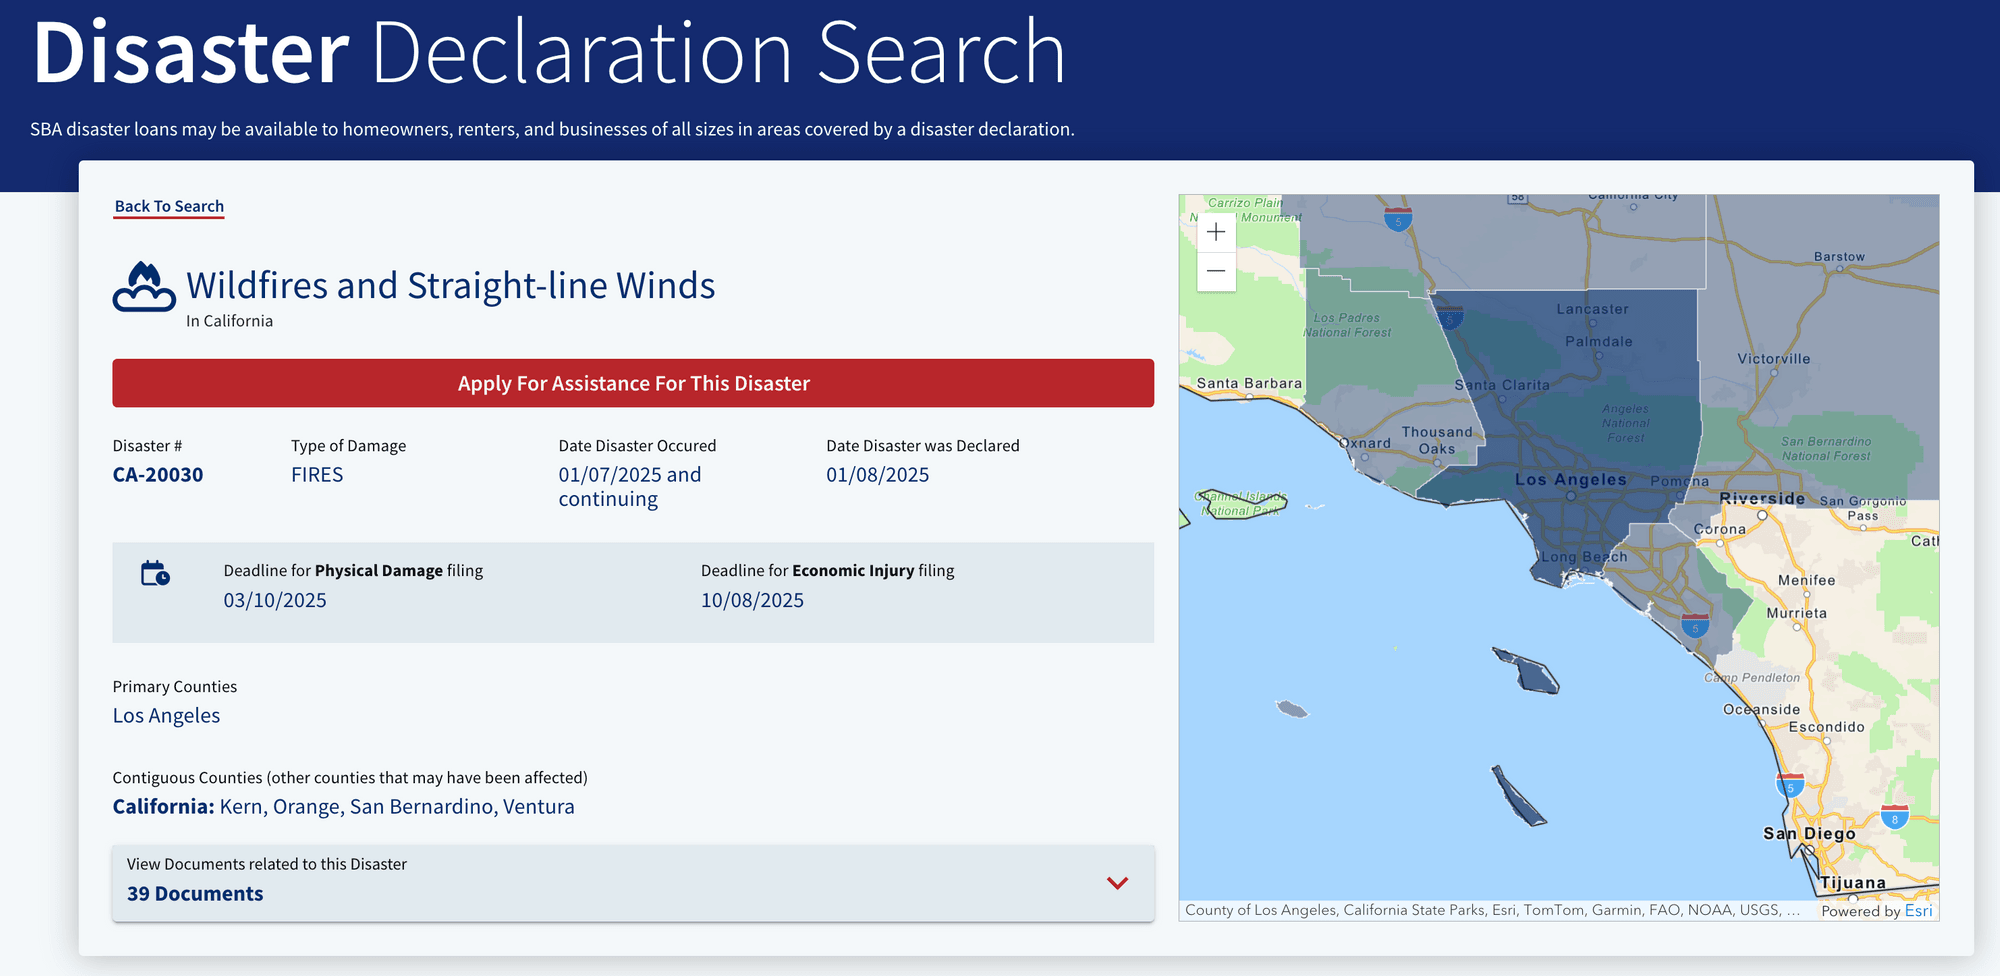Open the 39 Documents expander

195,894
